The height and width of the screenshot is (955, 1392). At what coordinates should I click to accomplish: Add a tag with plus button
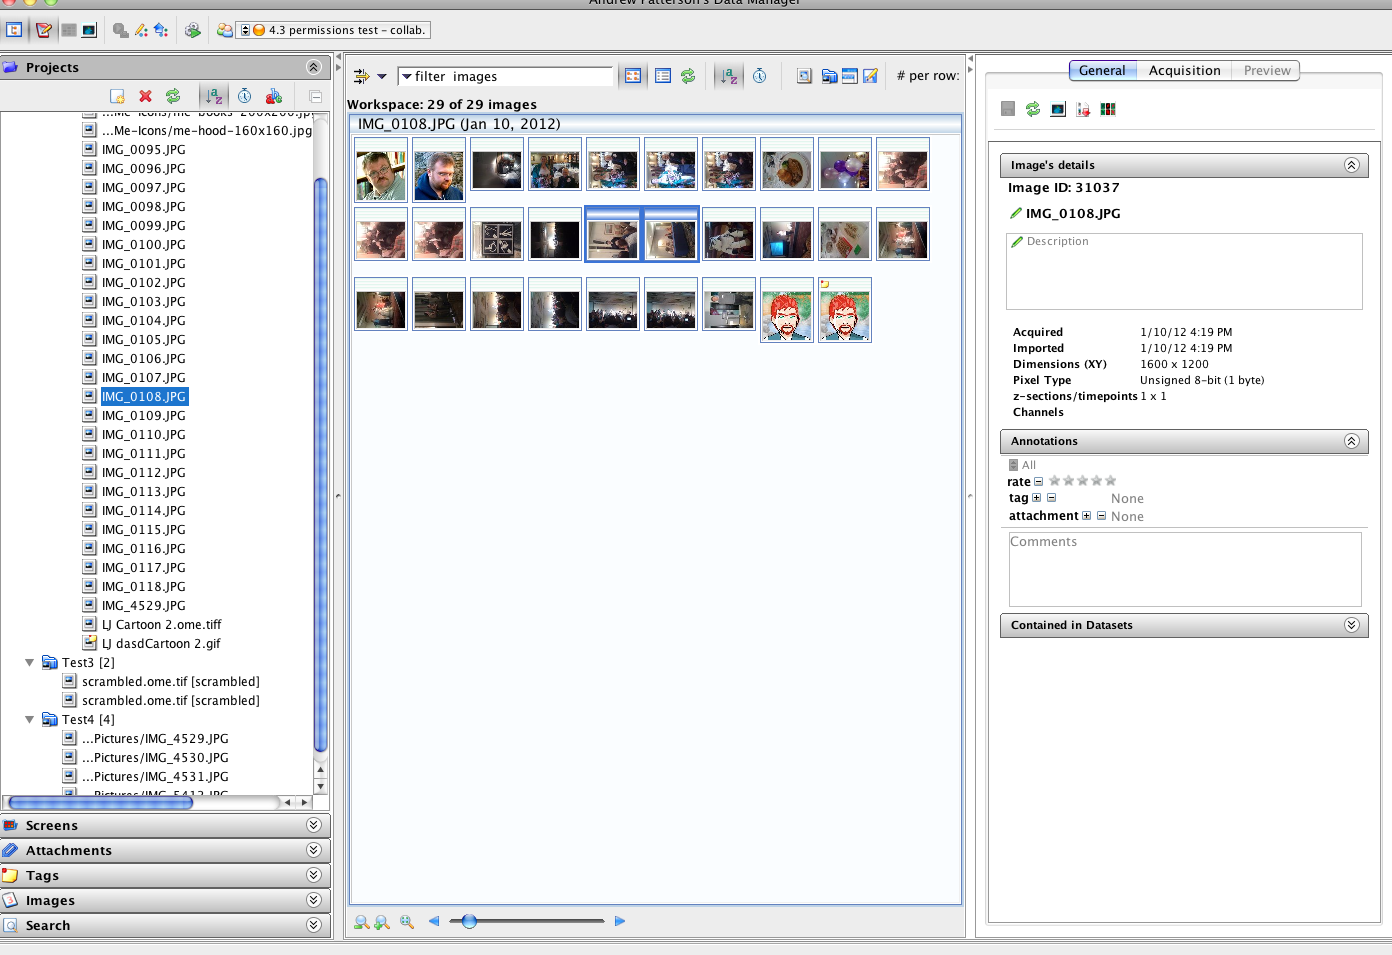pos(1036,498)
